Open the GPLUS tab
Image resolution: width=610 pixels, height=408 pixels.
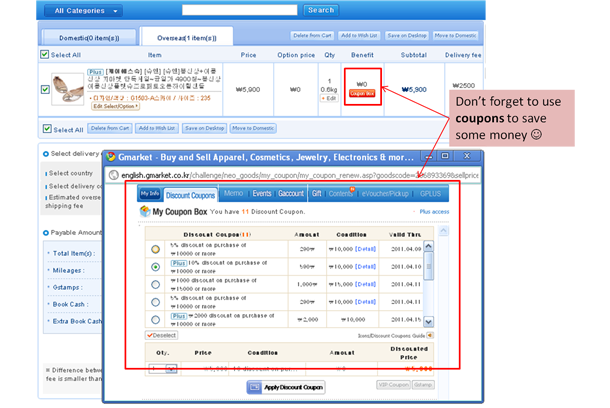(x=430, y=194)
